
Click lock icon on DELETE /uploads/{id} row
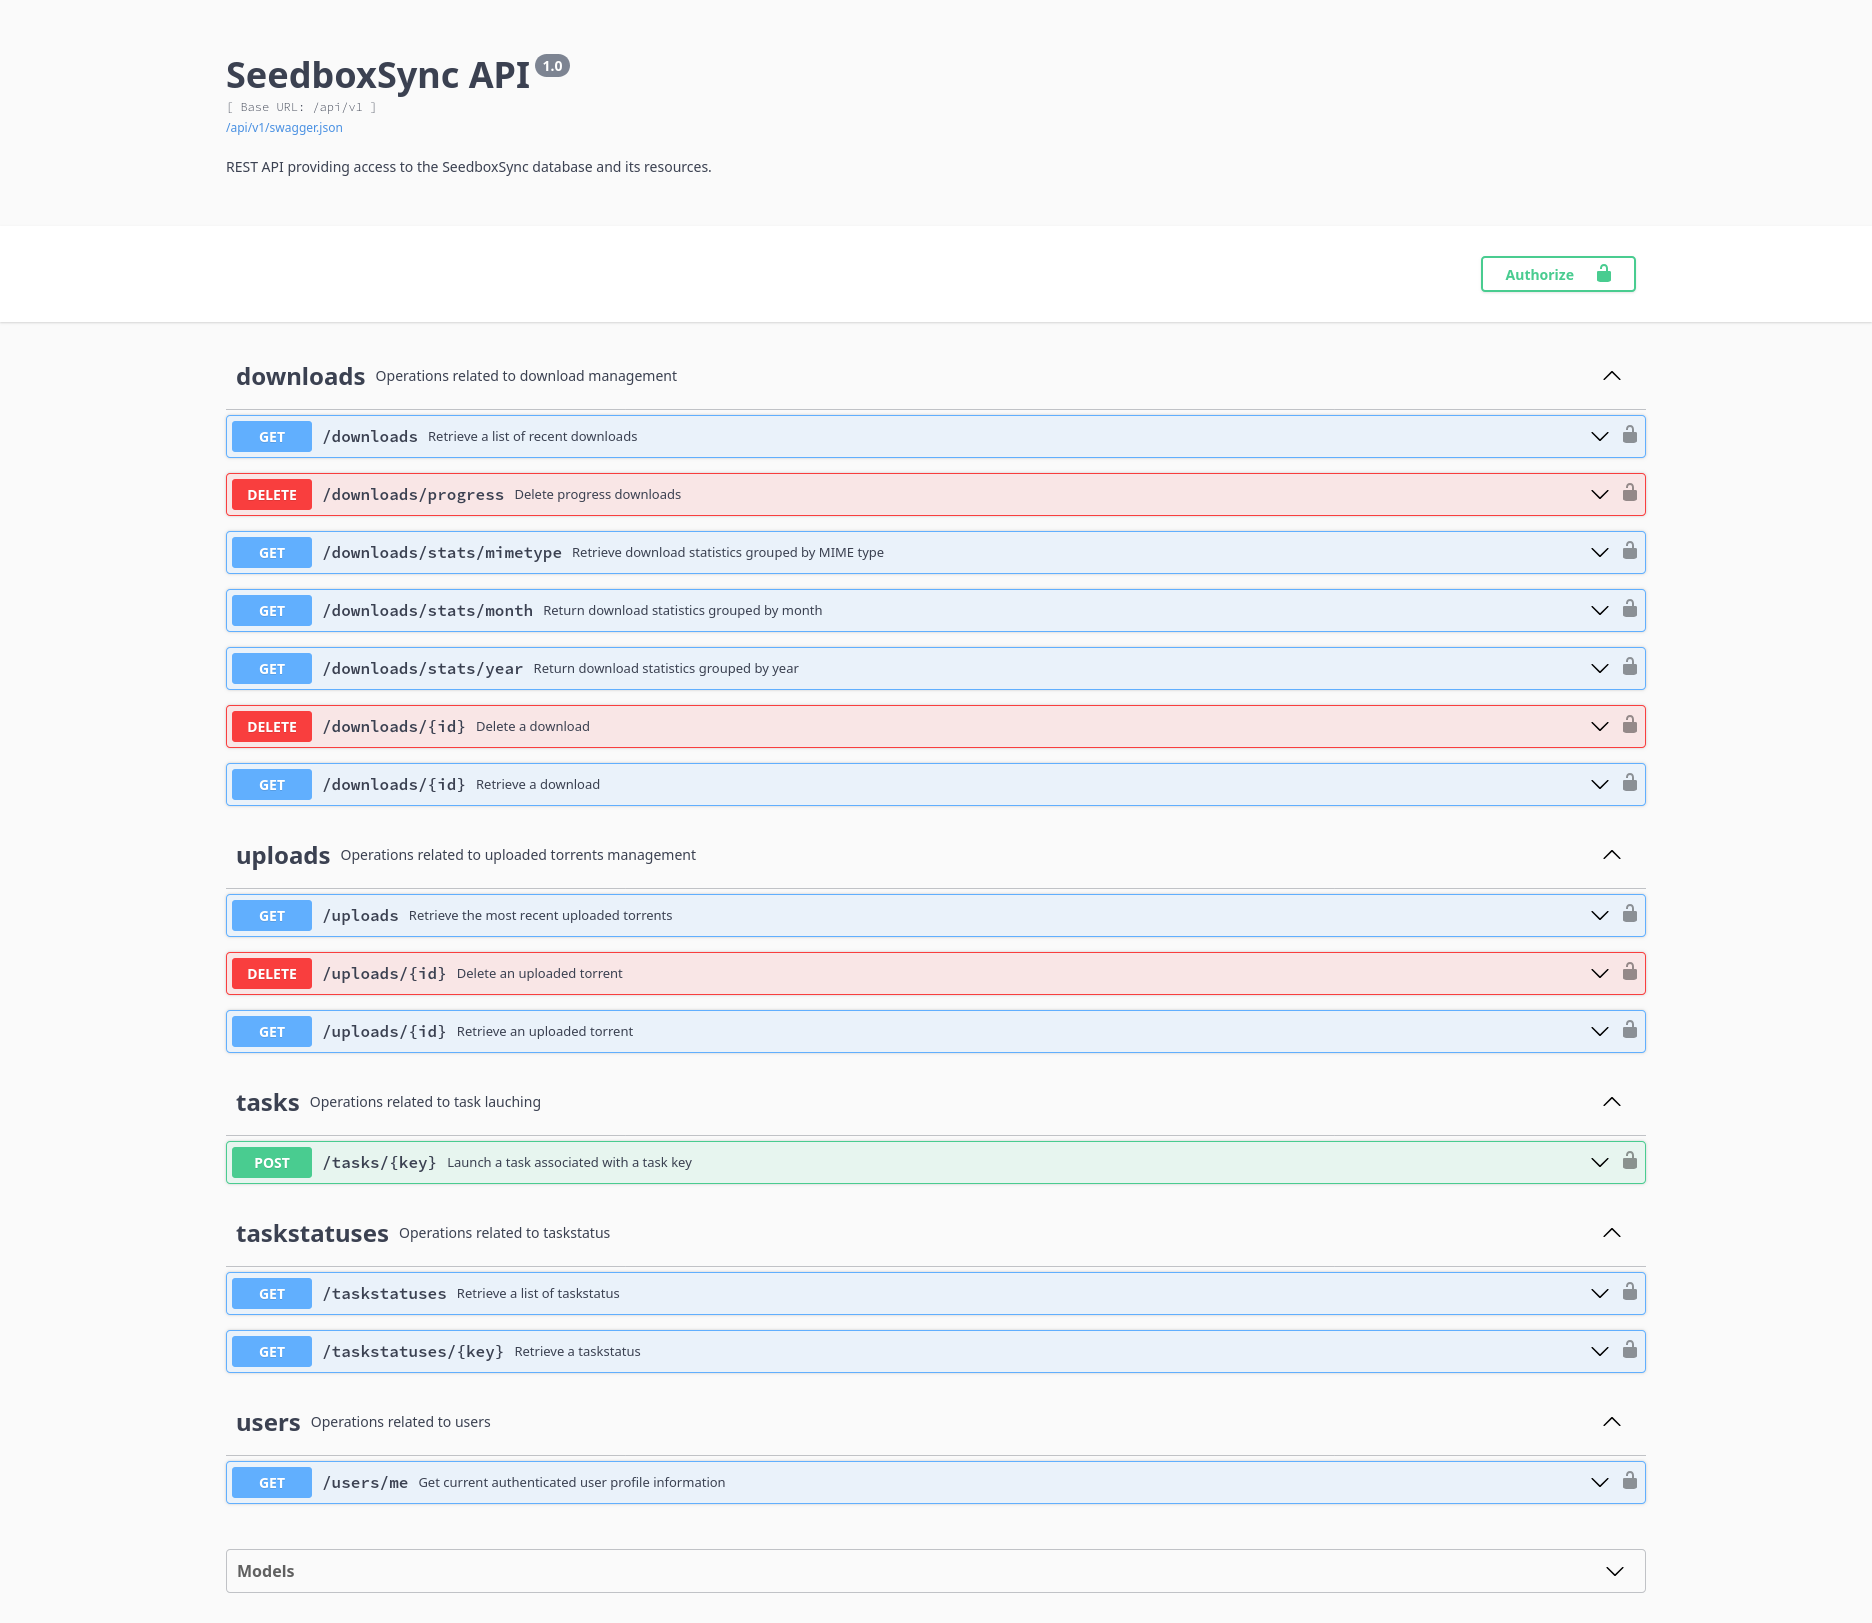(1630, 972)
